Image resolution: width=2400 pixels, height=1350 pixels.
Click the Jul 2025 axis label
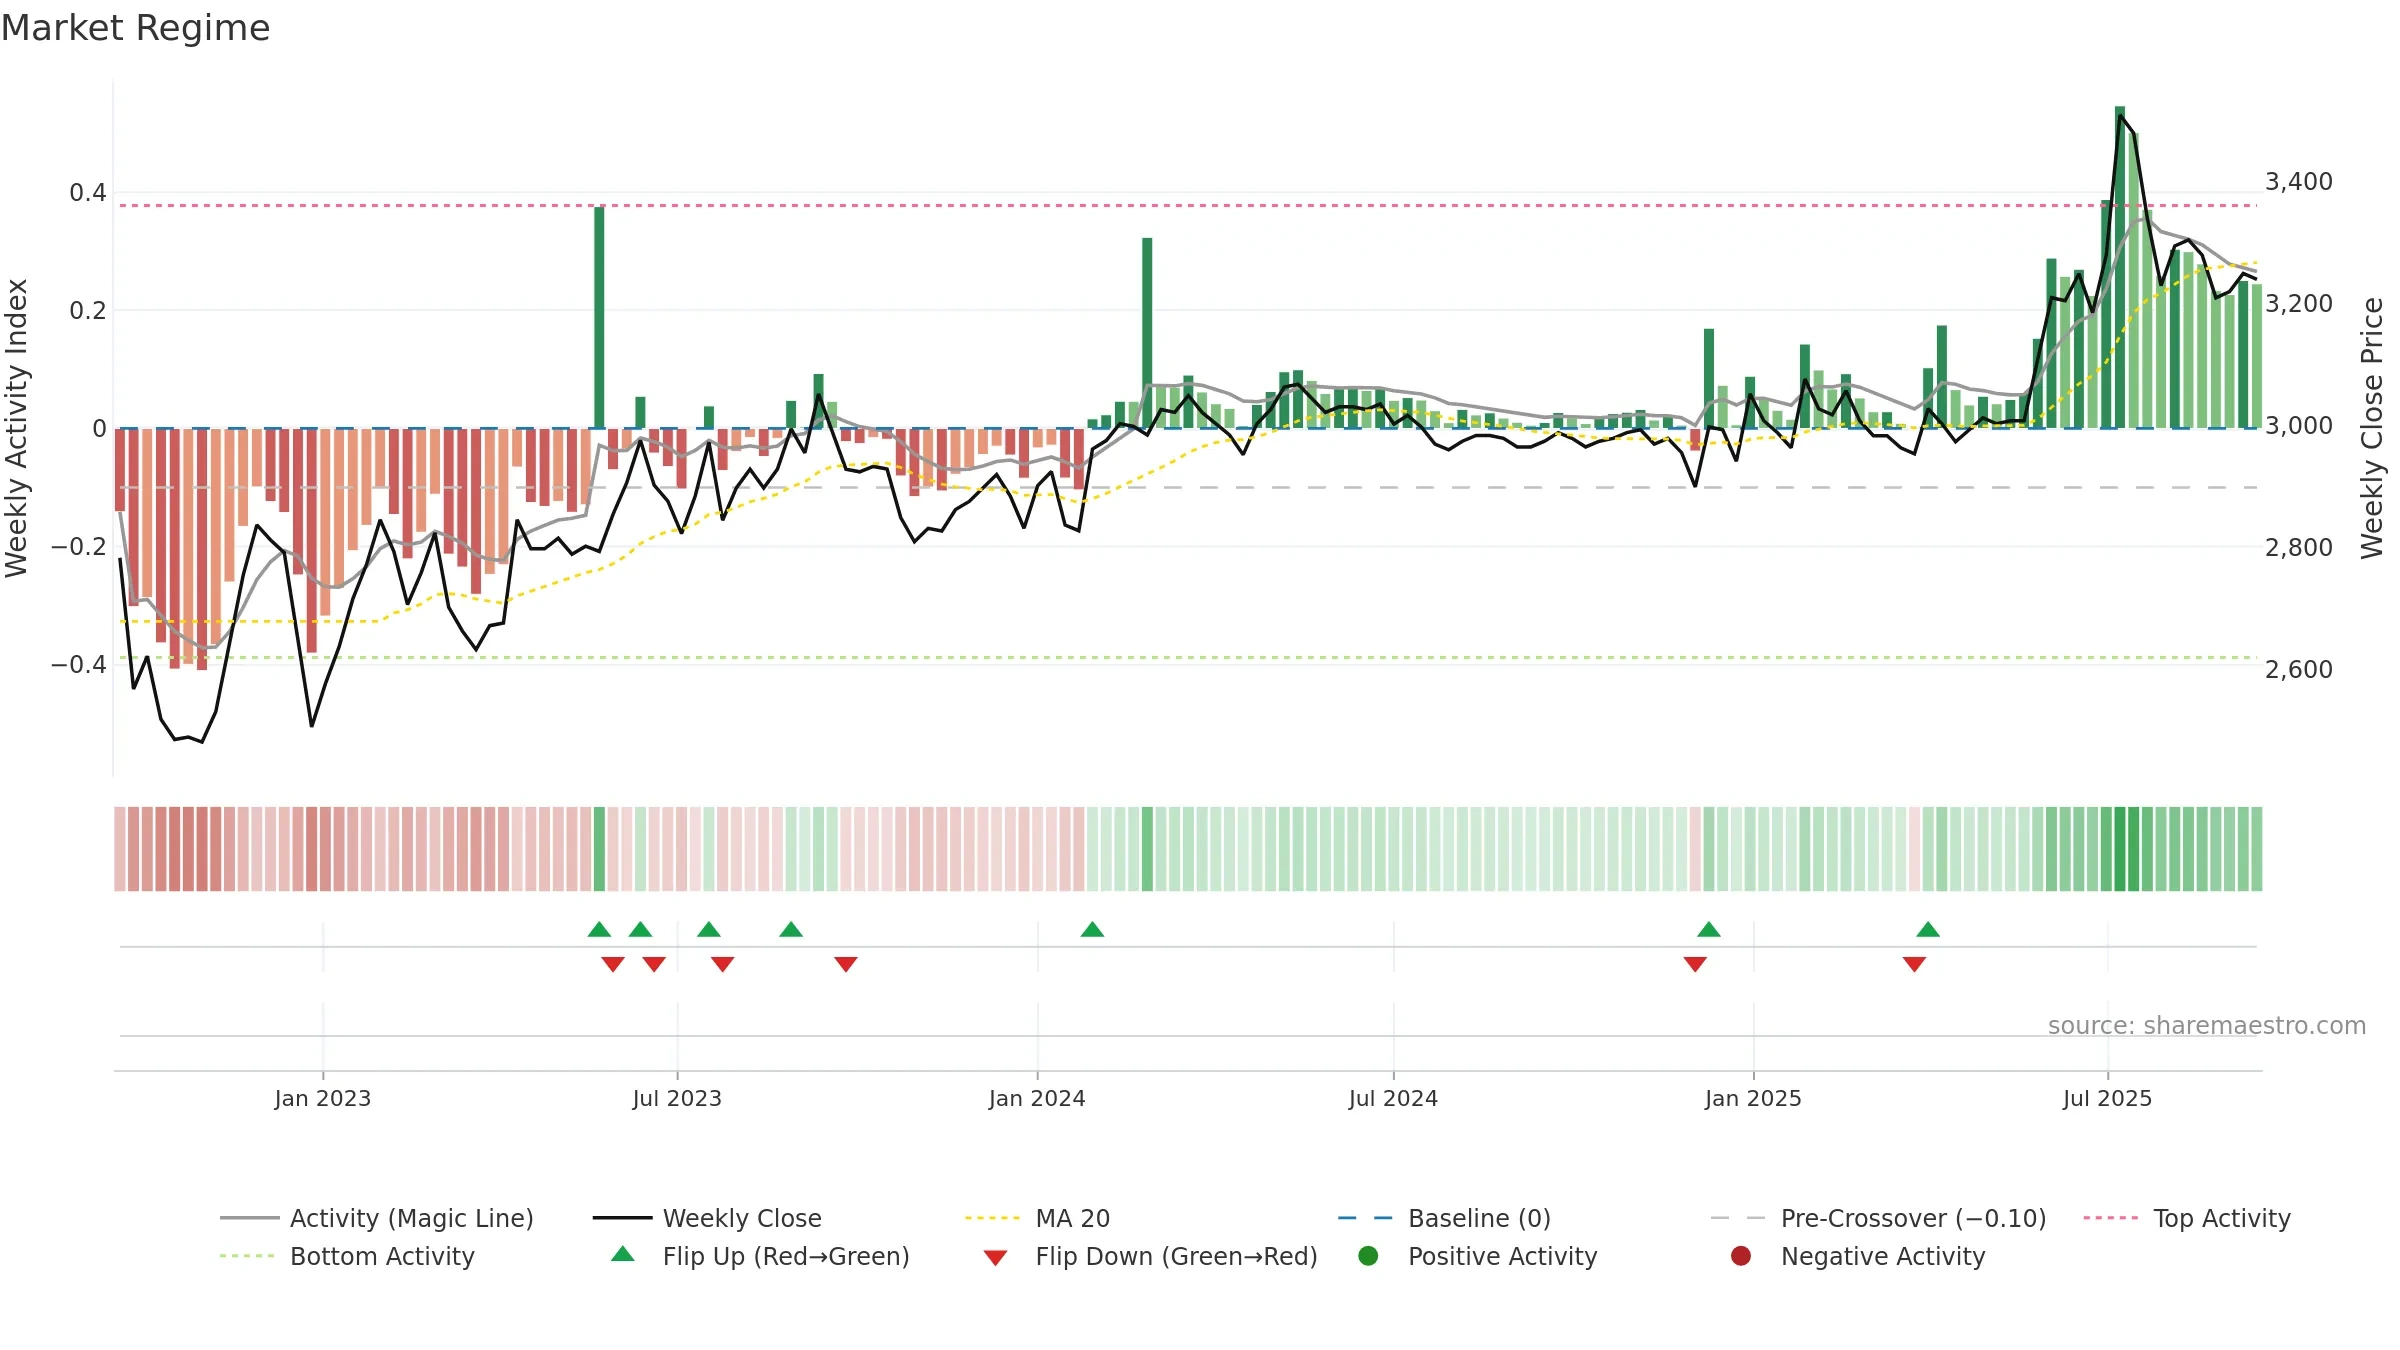click(x=2107, y=1098)
